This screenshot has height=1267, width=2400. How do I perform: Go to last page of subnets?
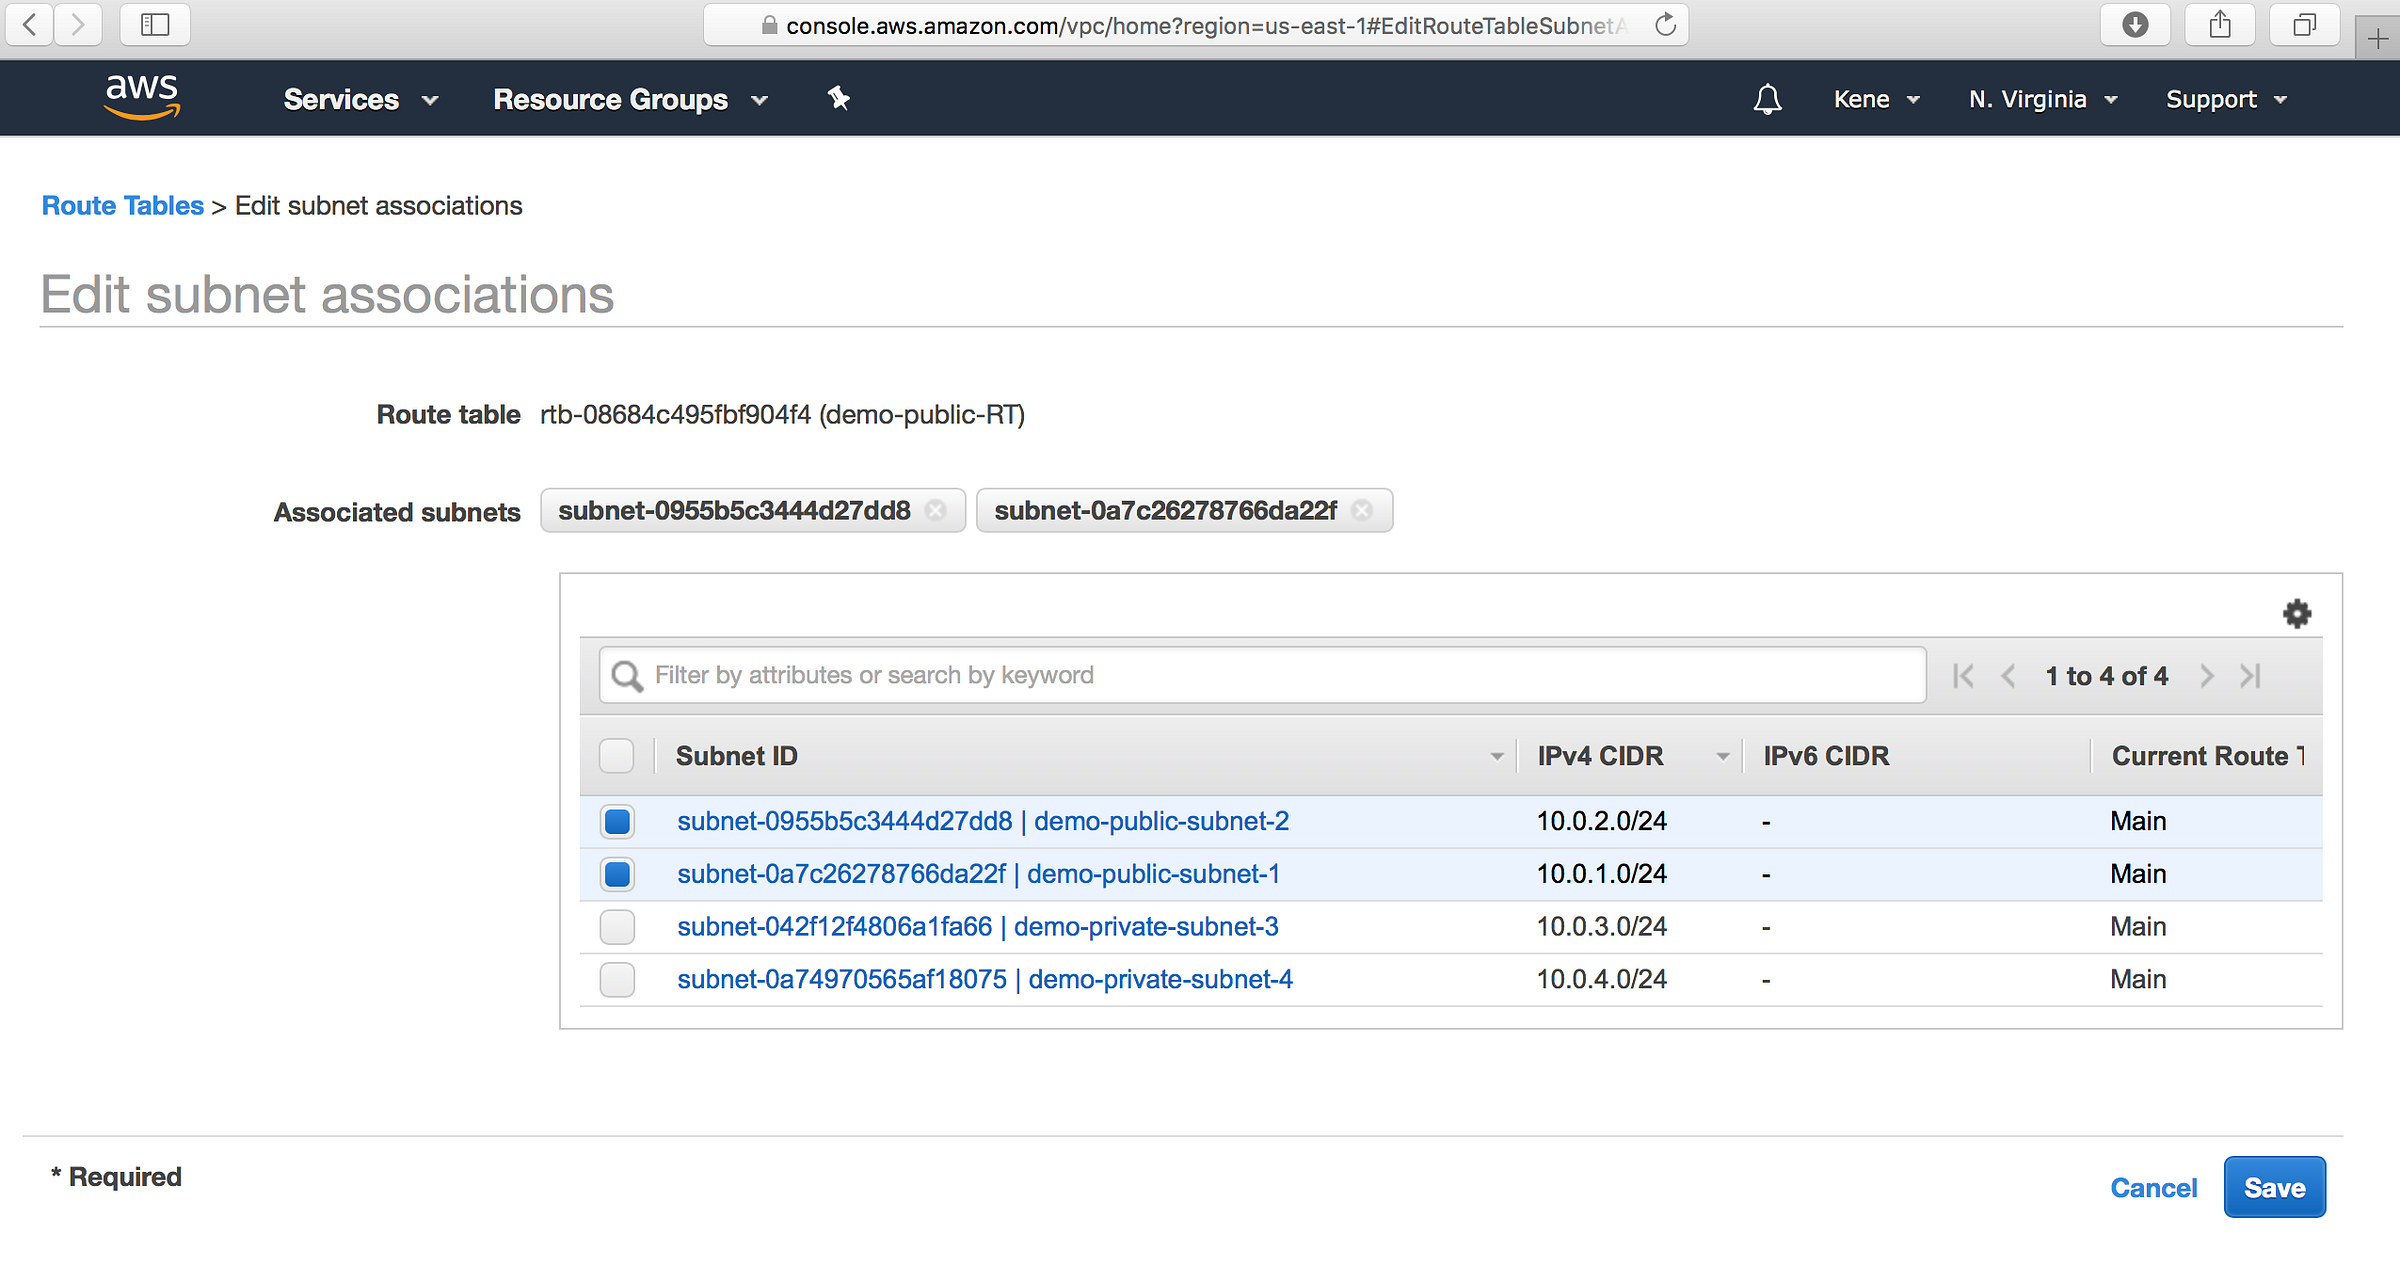2250,676
